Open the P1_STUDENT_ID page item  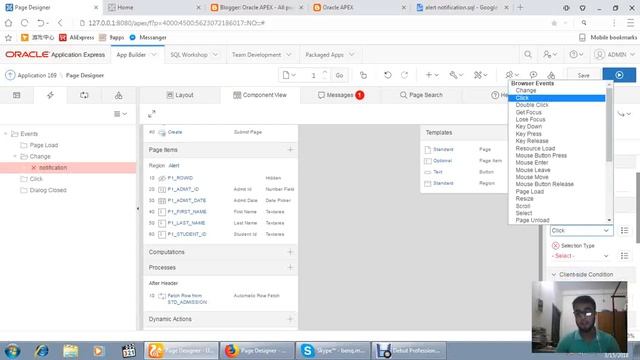click(187, 234)
